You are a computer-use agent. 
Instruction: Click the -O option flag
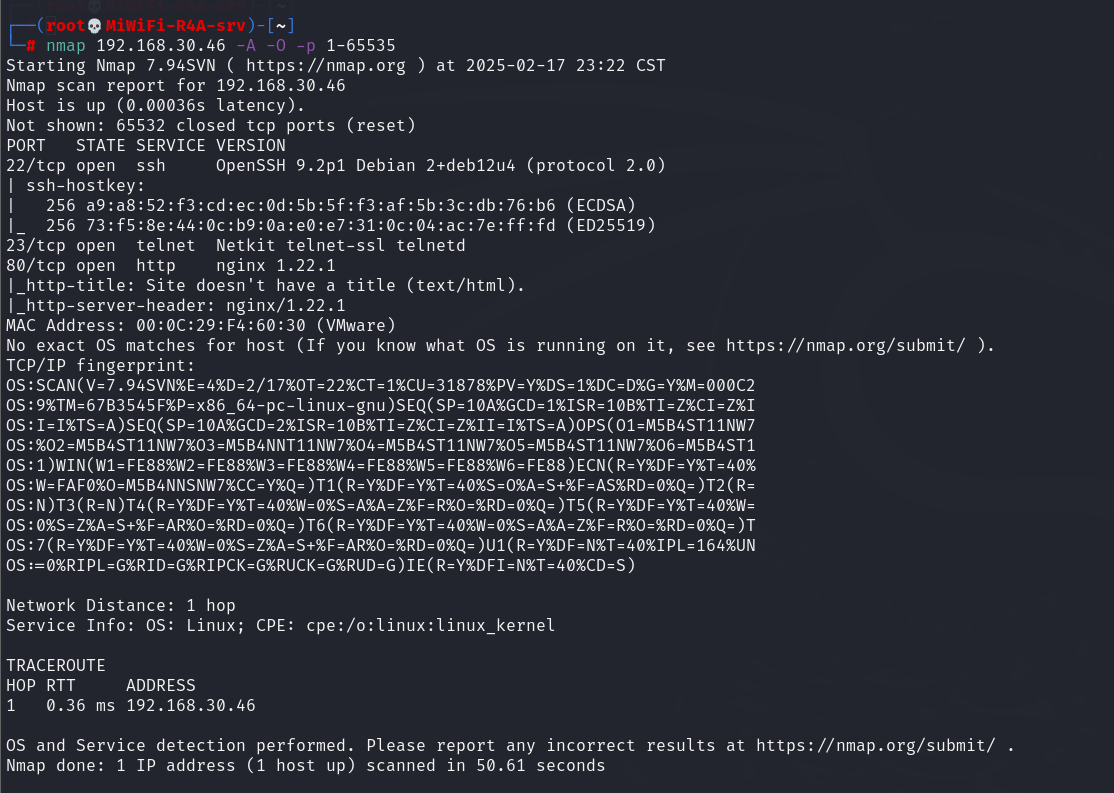pos(276,45)
